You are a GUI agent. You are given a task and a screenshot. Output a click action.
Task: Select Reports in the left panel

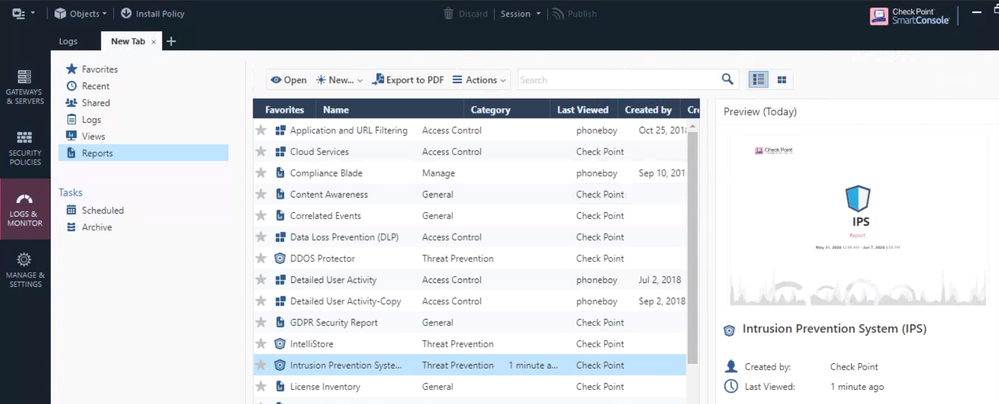click(x=143, y=153)
